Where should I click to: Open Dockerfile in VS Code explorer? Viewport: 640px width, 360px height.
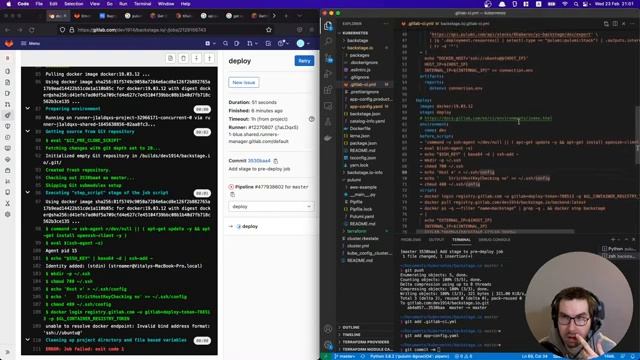(360, 129)
